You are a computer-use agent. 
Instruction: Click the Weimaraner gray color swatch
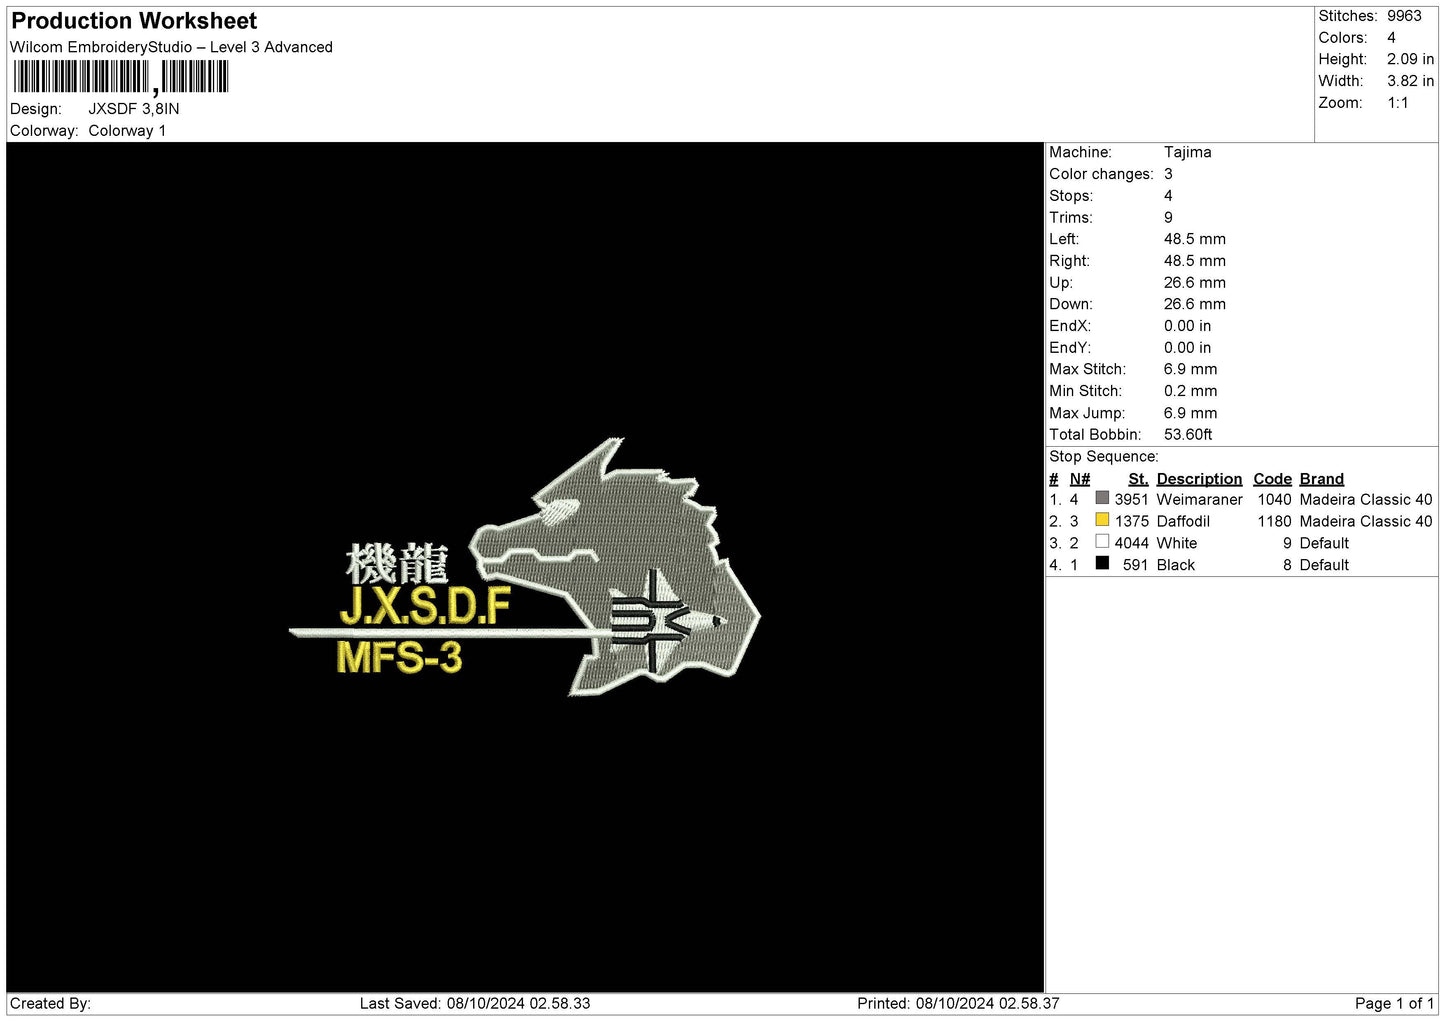click(x=1102, y=498)
